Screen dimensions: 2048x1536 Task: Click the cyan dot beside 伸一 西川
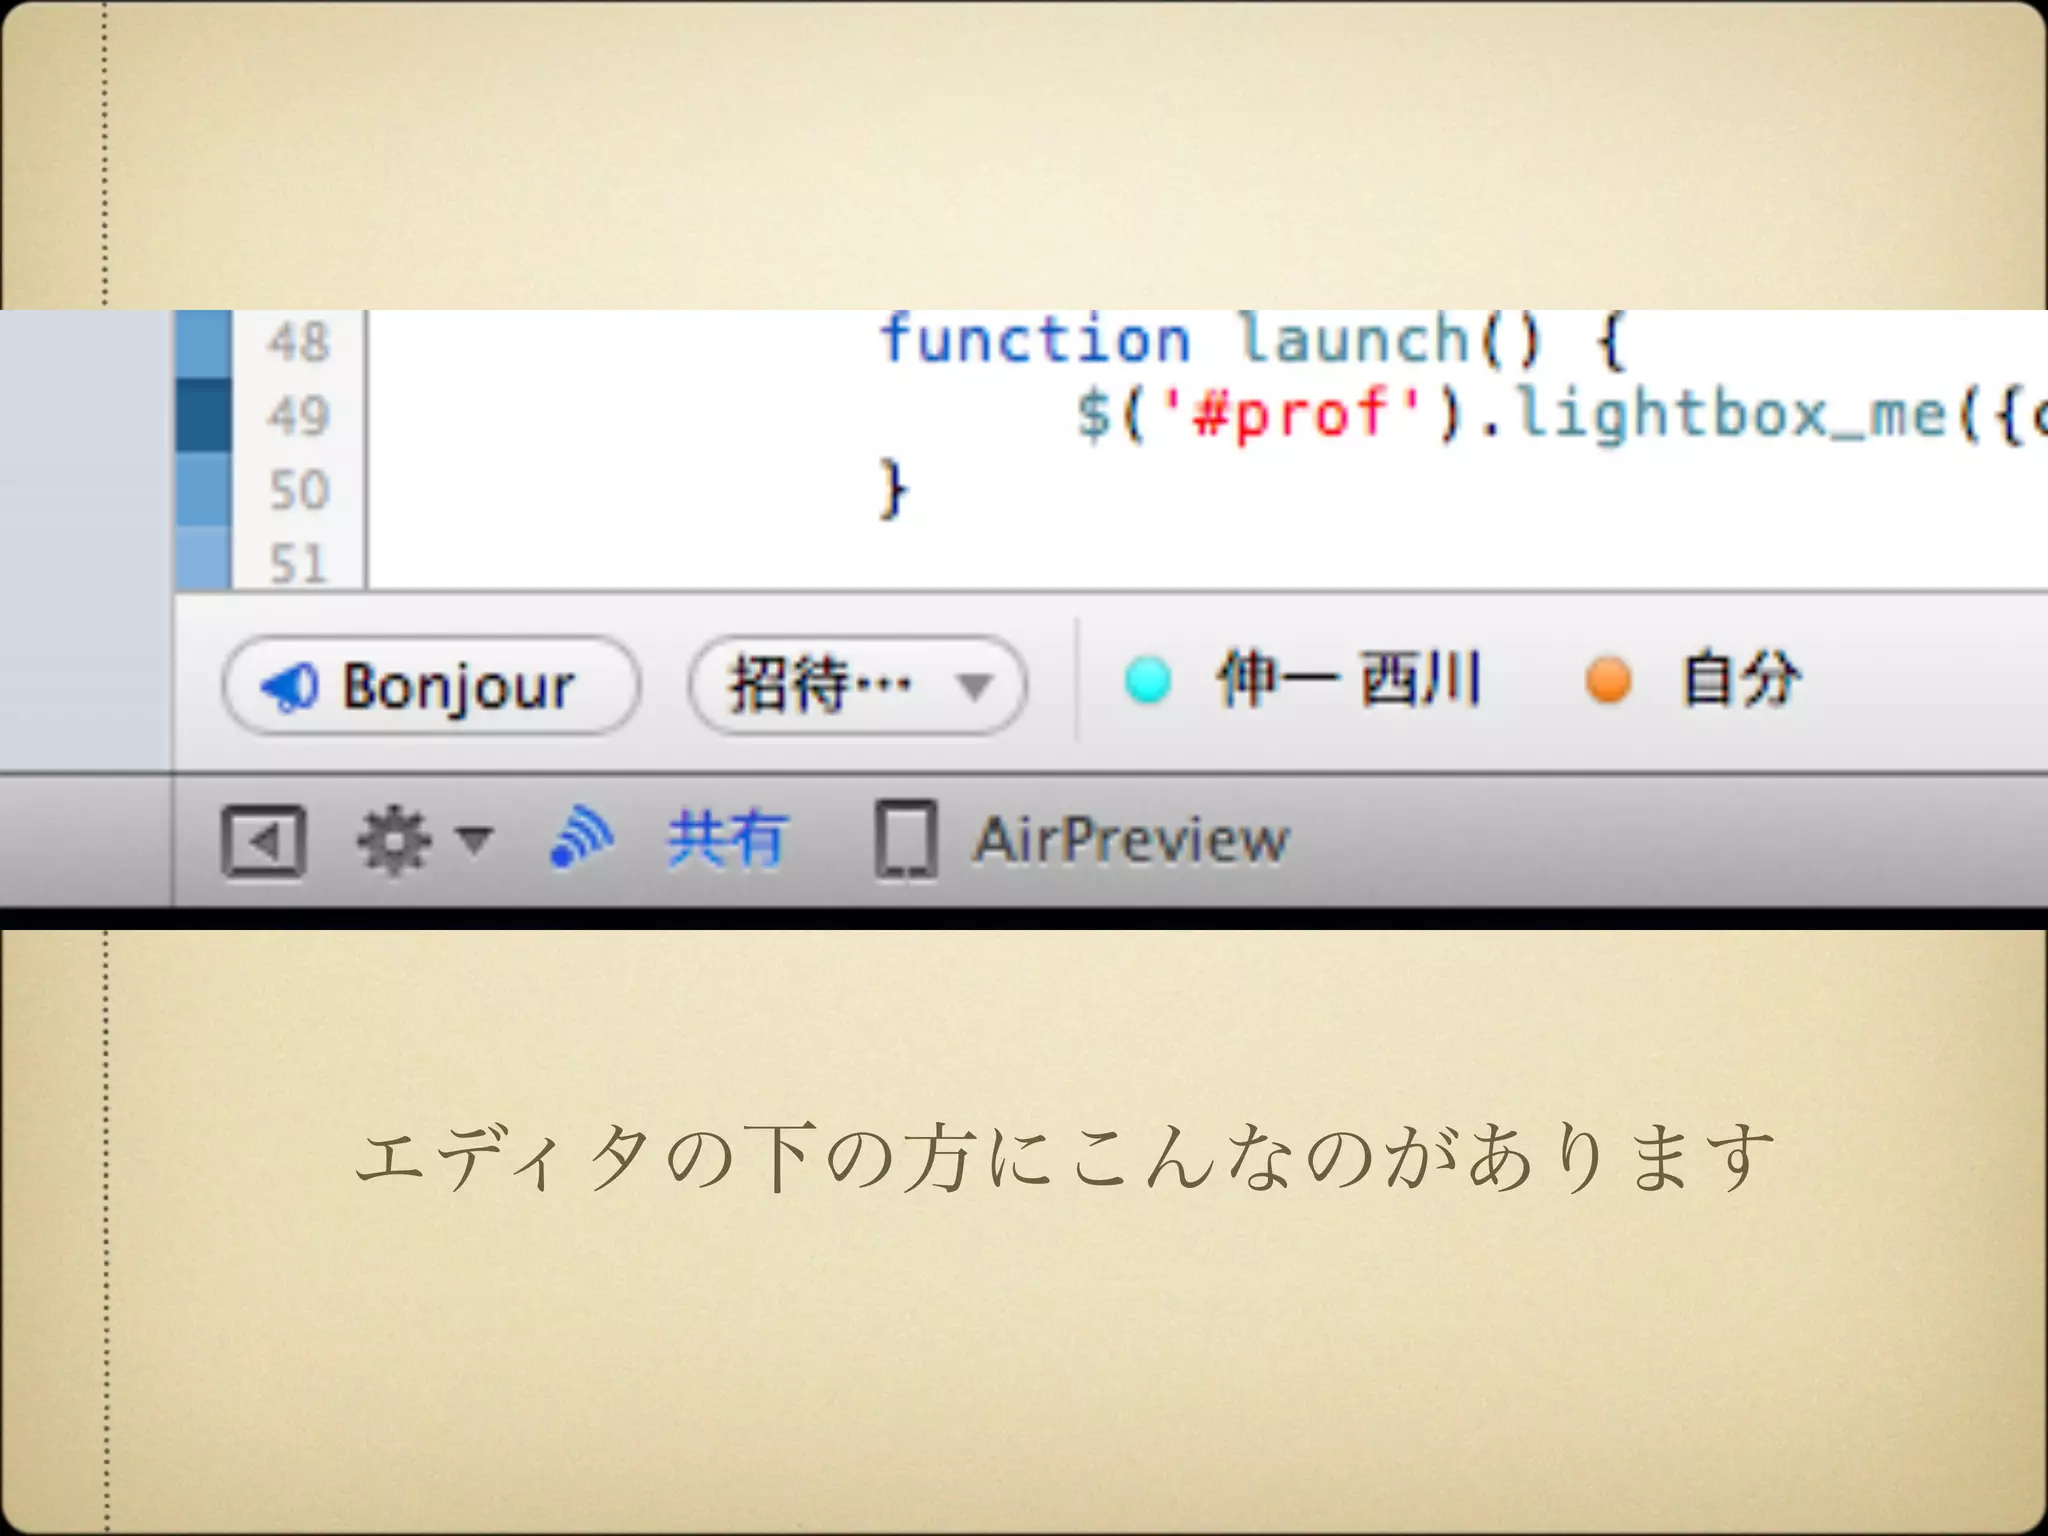[x=1147, y=680]
